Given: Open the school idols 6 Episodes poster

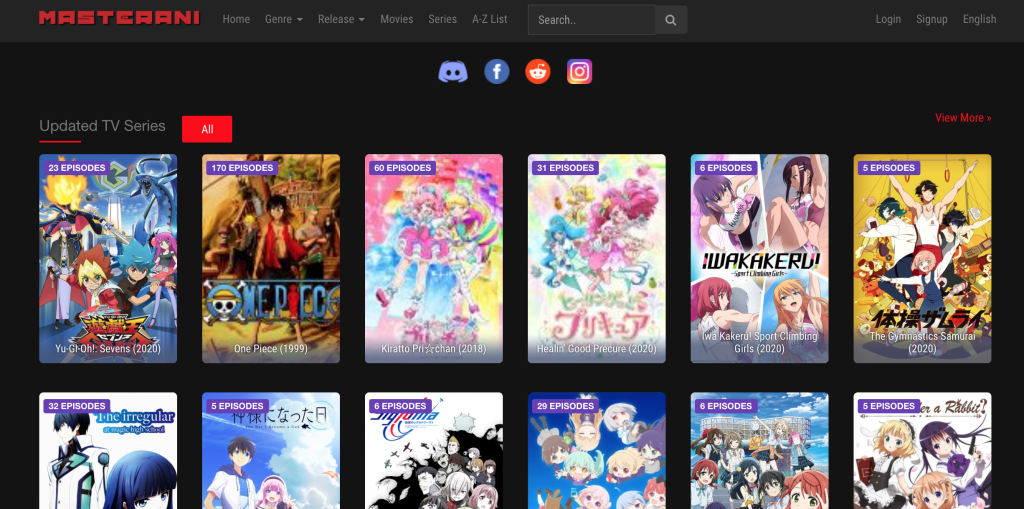Looking at the screenshot, I should 760,451.
